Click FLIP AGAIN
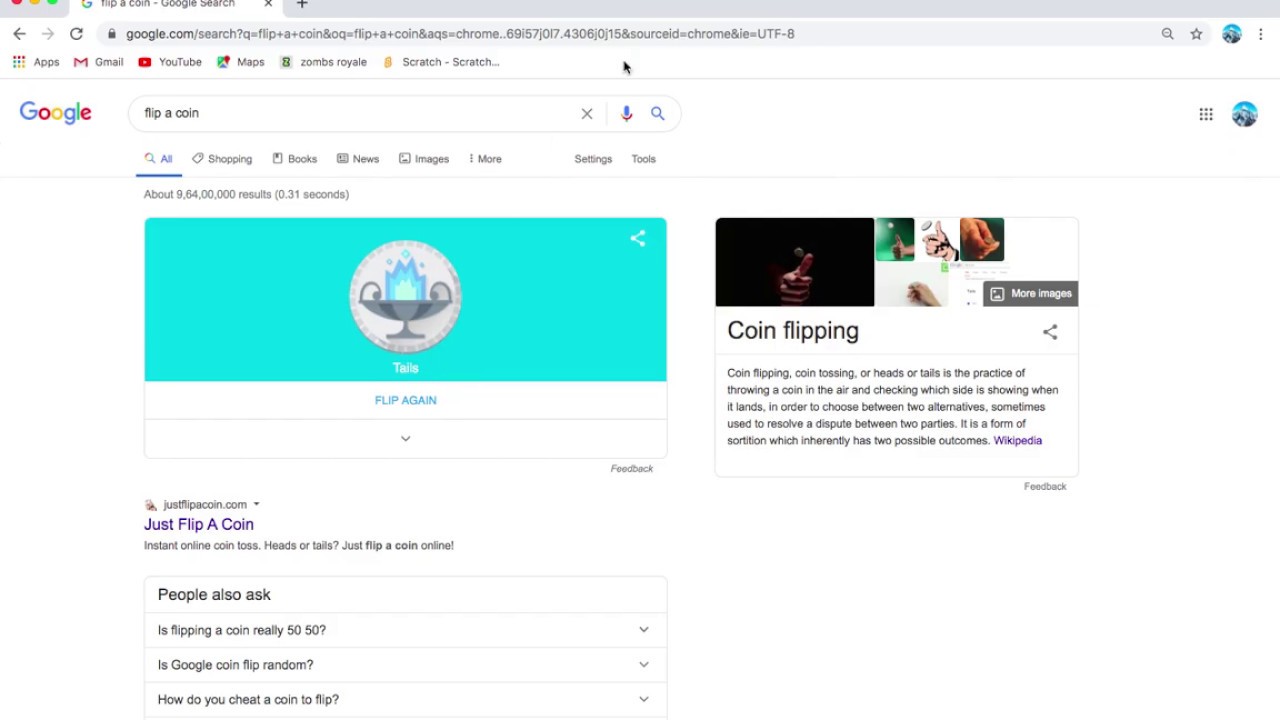The width and height of the screenshot is (1280, 720). click(405, 400)
